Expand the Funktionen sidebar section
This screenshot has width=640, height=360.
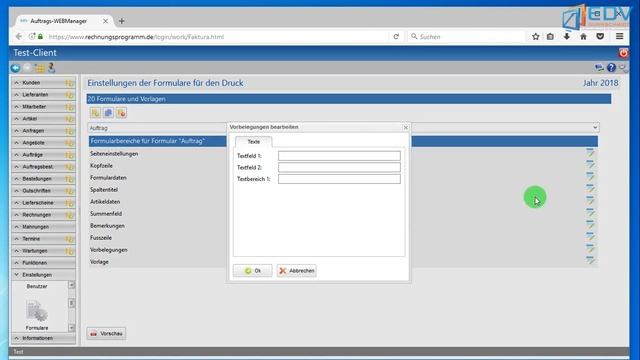[x=43, y=263]
